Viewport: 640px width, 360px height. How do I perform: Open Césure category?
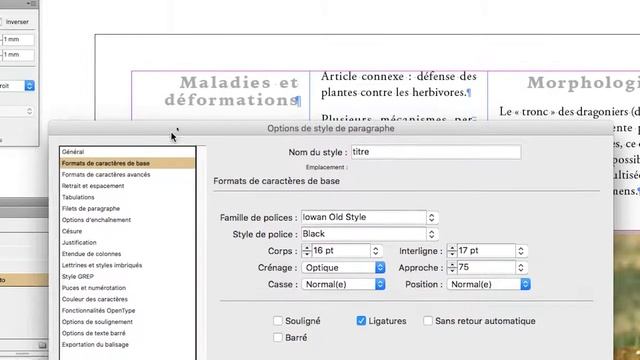pyautogui.click(x=72, y=231)
